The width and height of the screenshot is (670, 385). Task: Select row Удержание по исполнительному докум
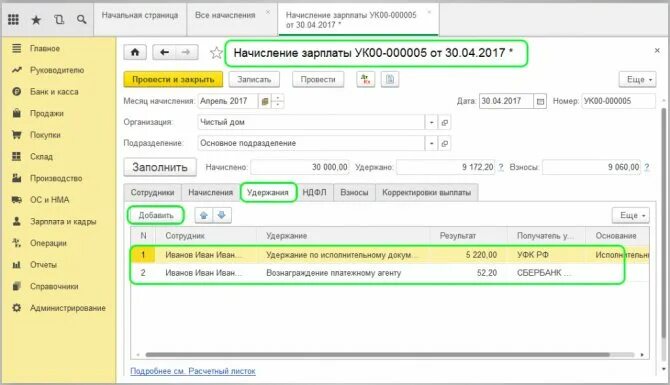tap(390, 255)
